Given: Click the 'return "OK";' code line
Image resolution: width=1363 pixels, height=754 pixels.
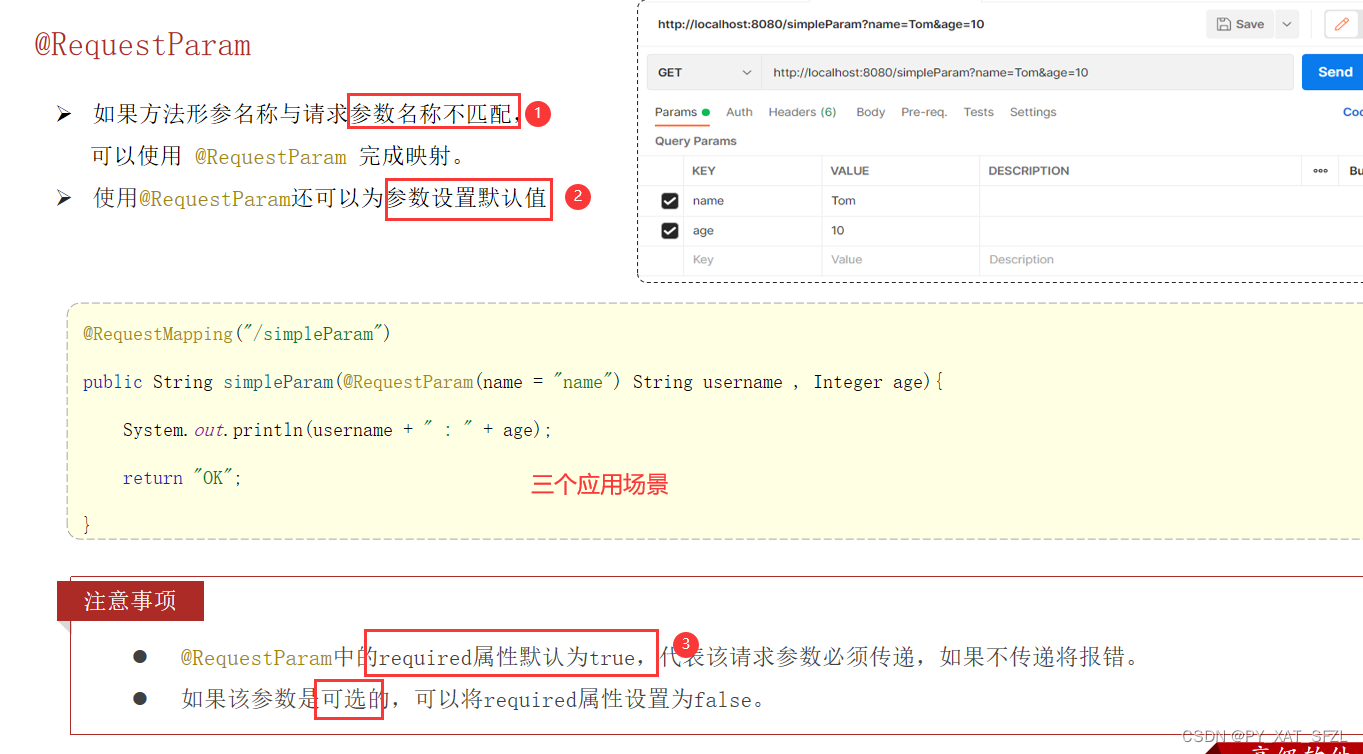Looking at the screenshot, I should pyautogui.click(x=183, y=478).
